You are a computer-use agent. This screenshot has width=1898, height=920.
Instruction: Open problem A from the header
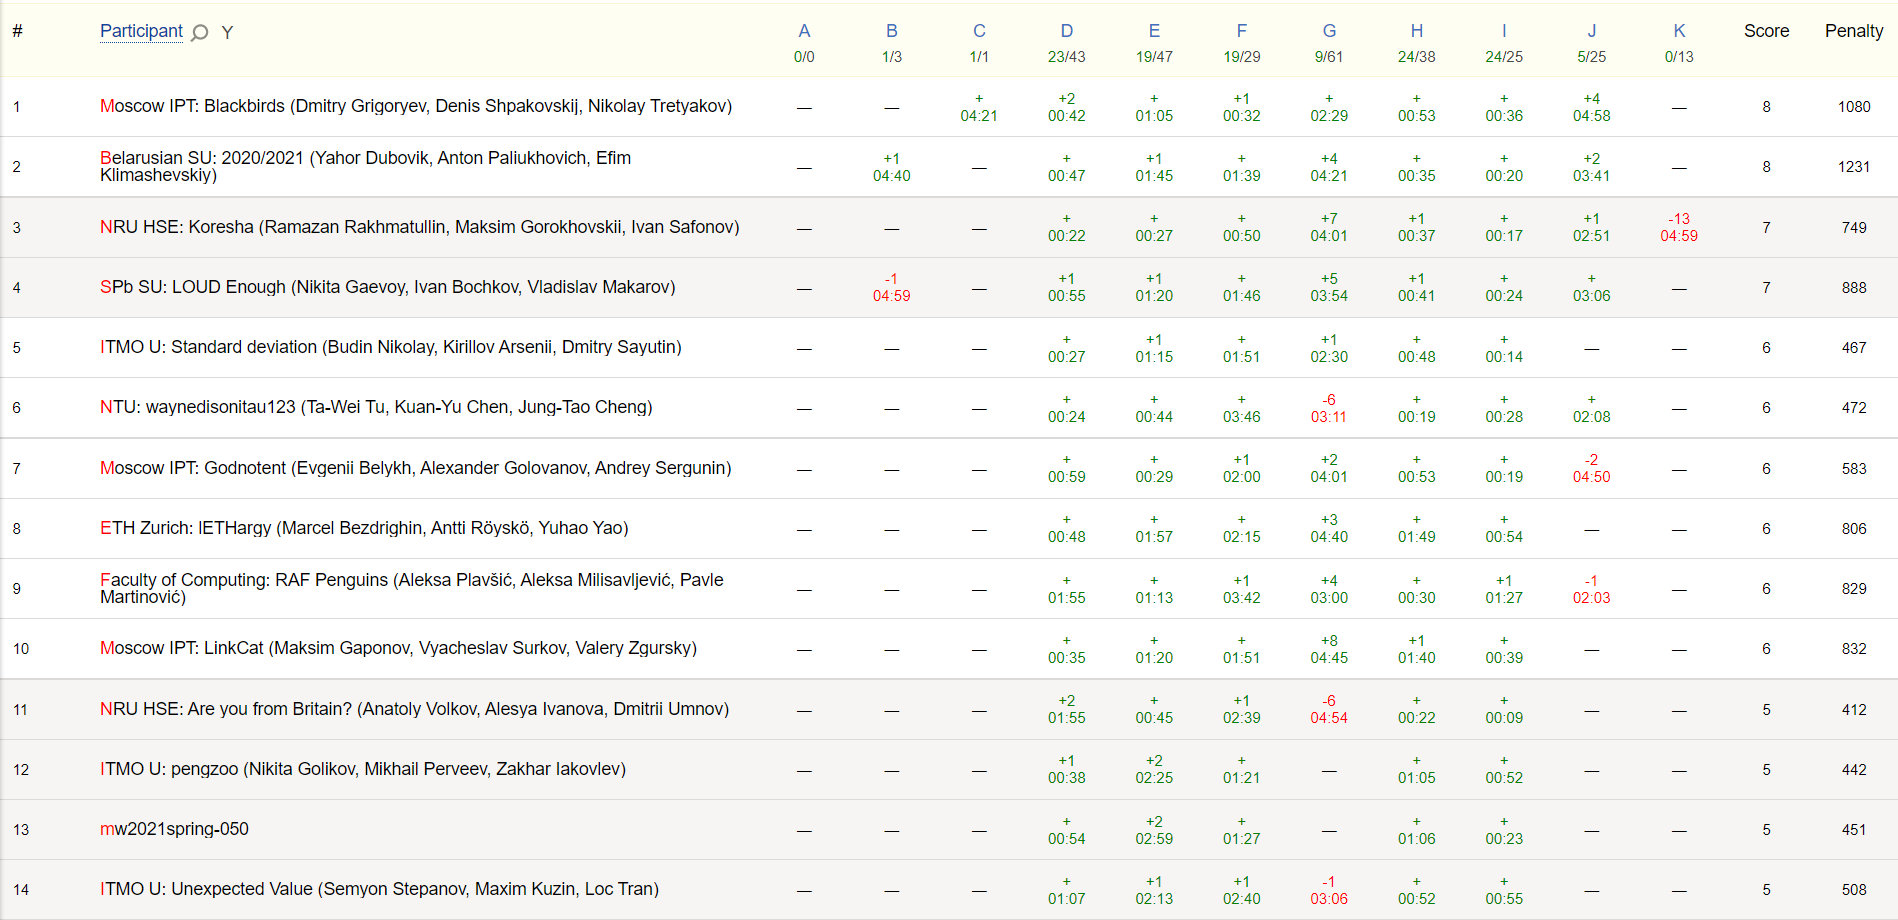(804, 31)
